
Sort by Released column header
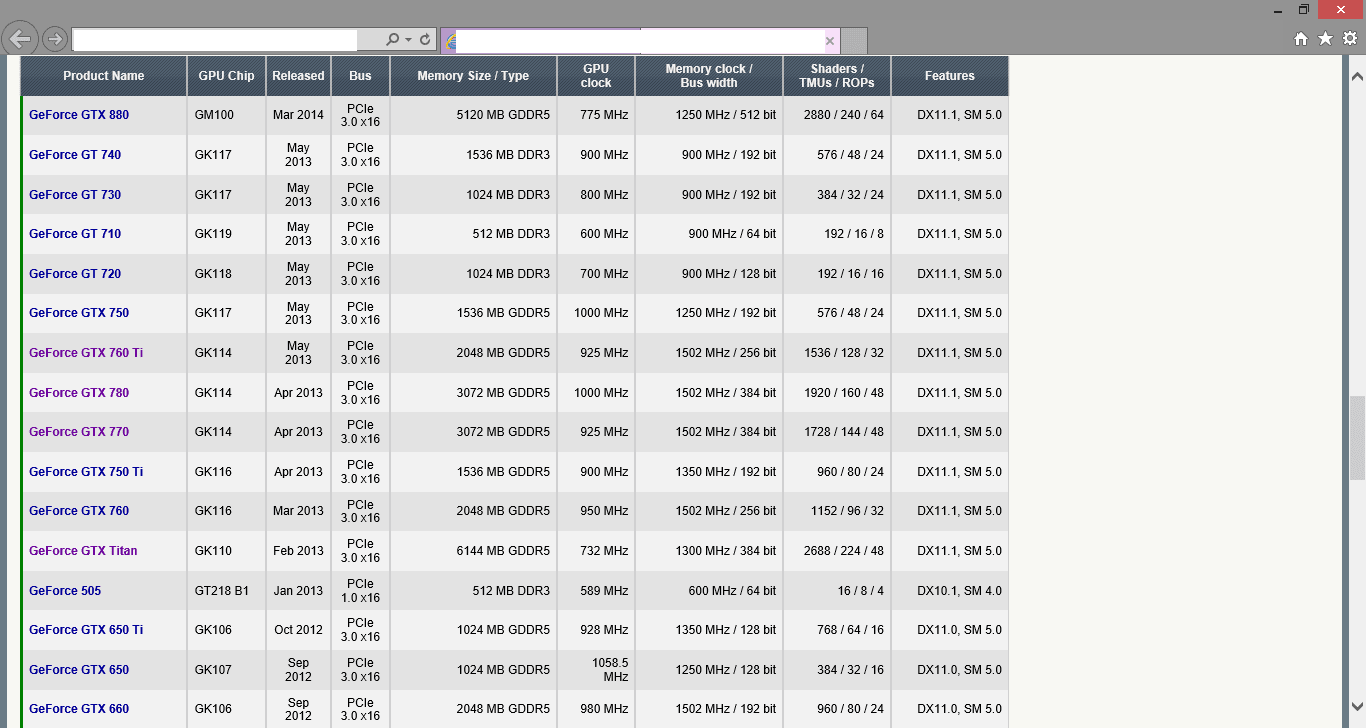[x=298, y=76]
